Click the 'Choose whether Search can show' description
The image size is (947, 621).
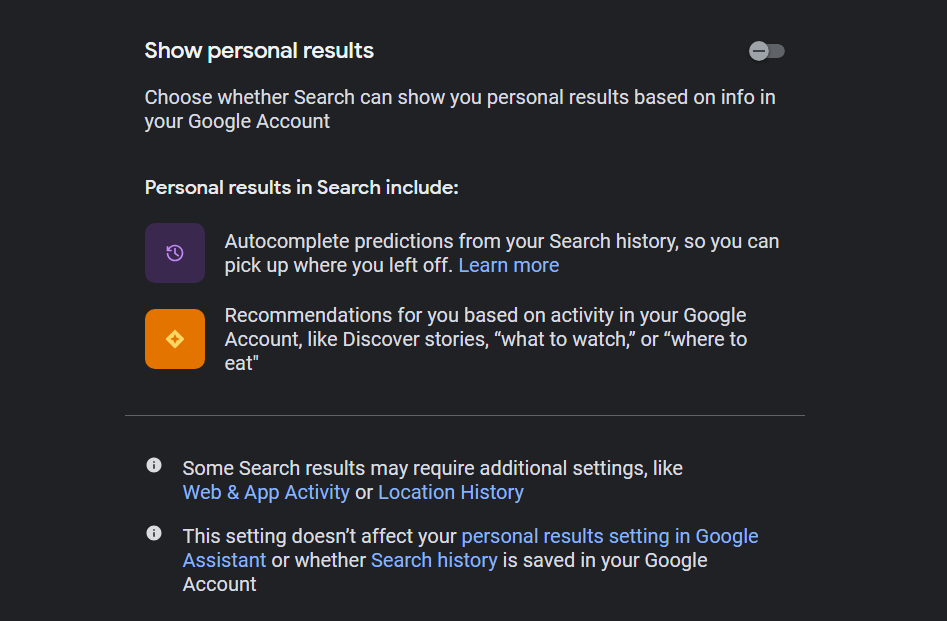pos(460,109)
